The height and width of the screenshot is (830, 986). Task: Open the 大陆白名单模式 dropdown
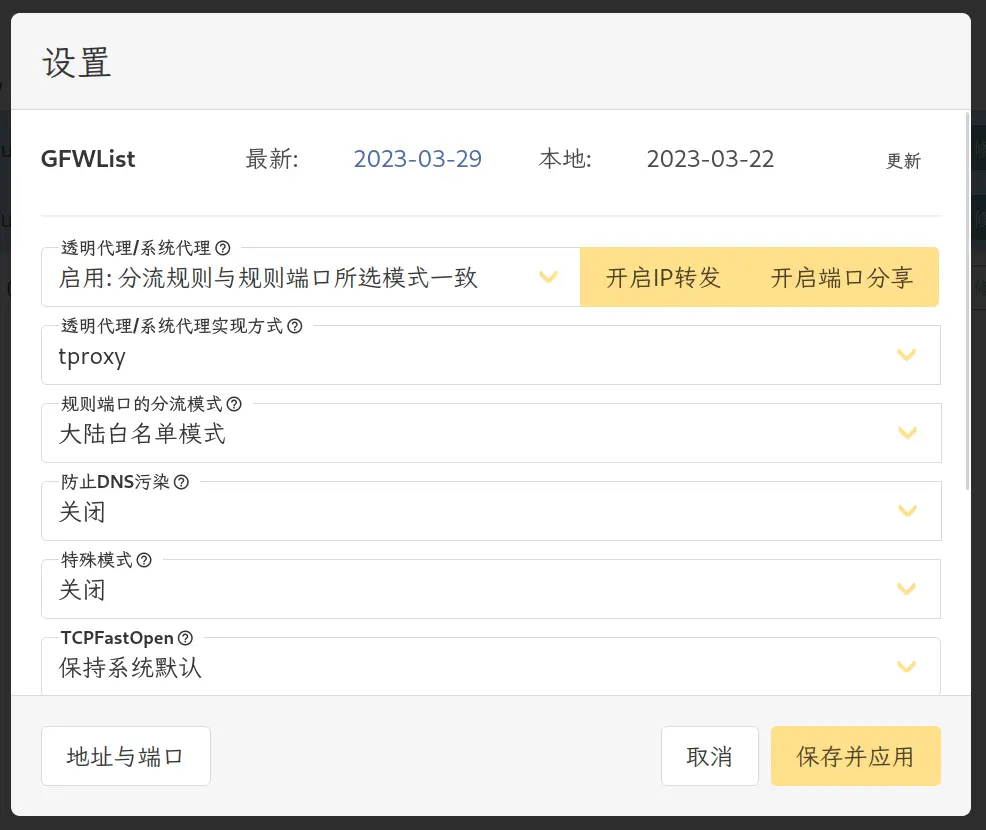(906, 433)
